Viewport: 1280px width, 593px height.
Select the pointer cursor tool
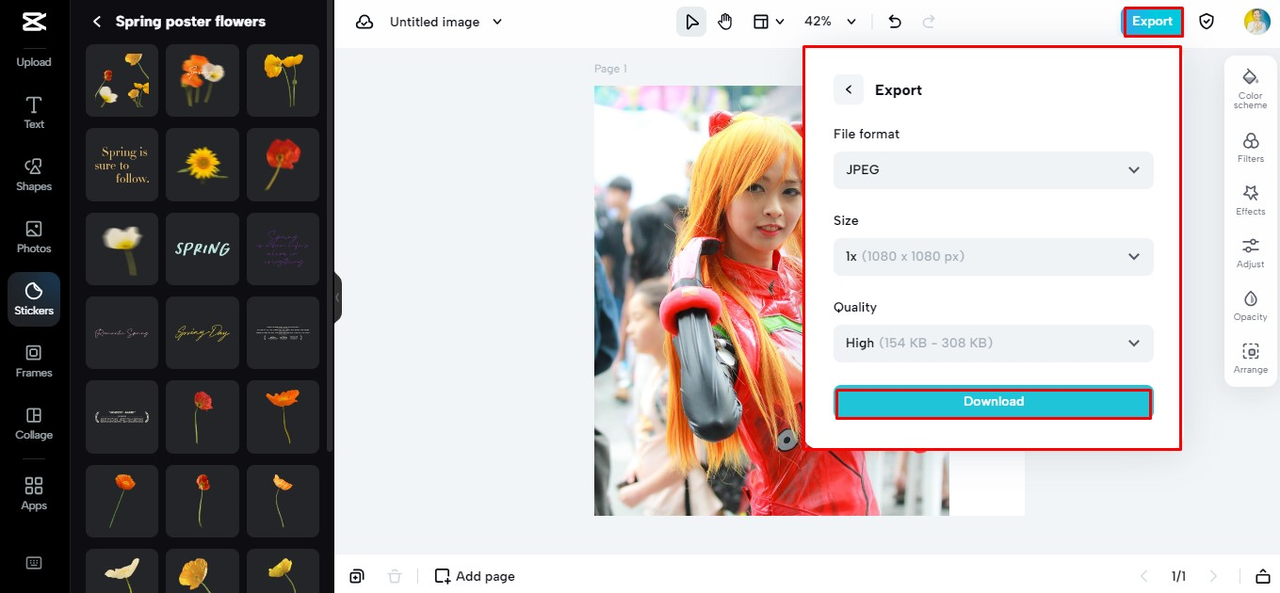(691, 21)
